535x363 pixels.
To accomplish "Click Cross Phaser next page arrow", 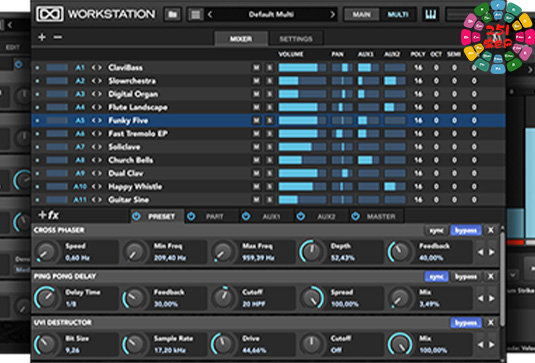I will click(492, 252).
